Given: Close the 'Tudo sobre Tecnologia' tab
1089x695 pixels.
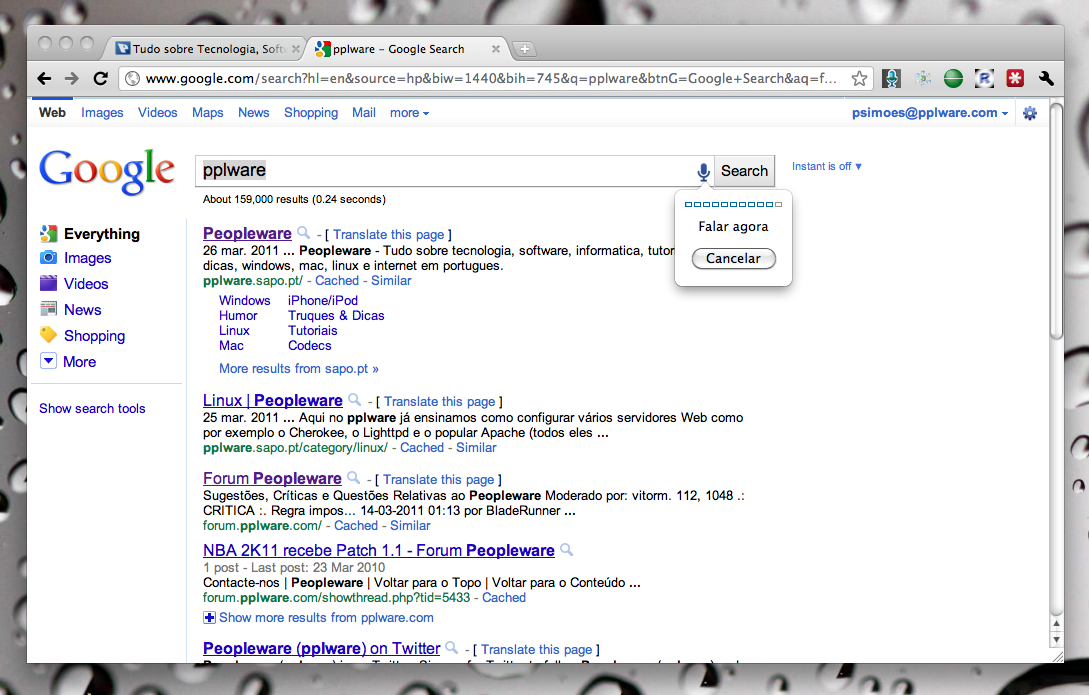Looking at the screenshot, I should click(296, 49).
